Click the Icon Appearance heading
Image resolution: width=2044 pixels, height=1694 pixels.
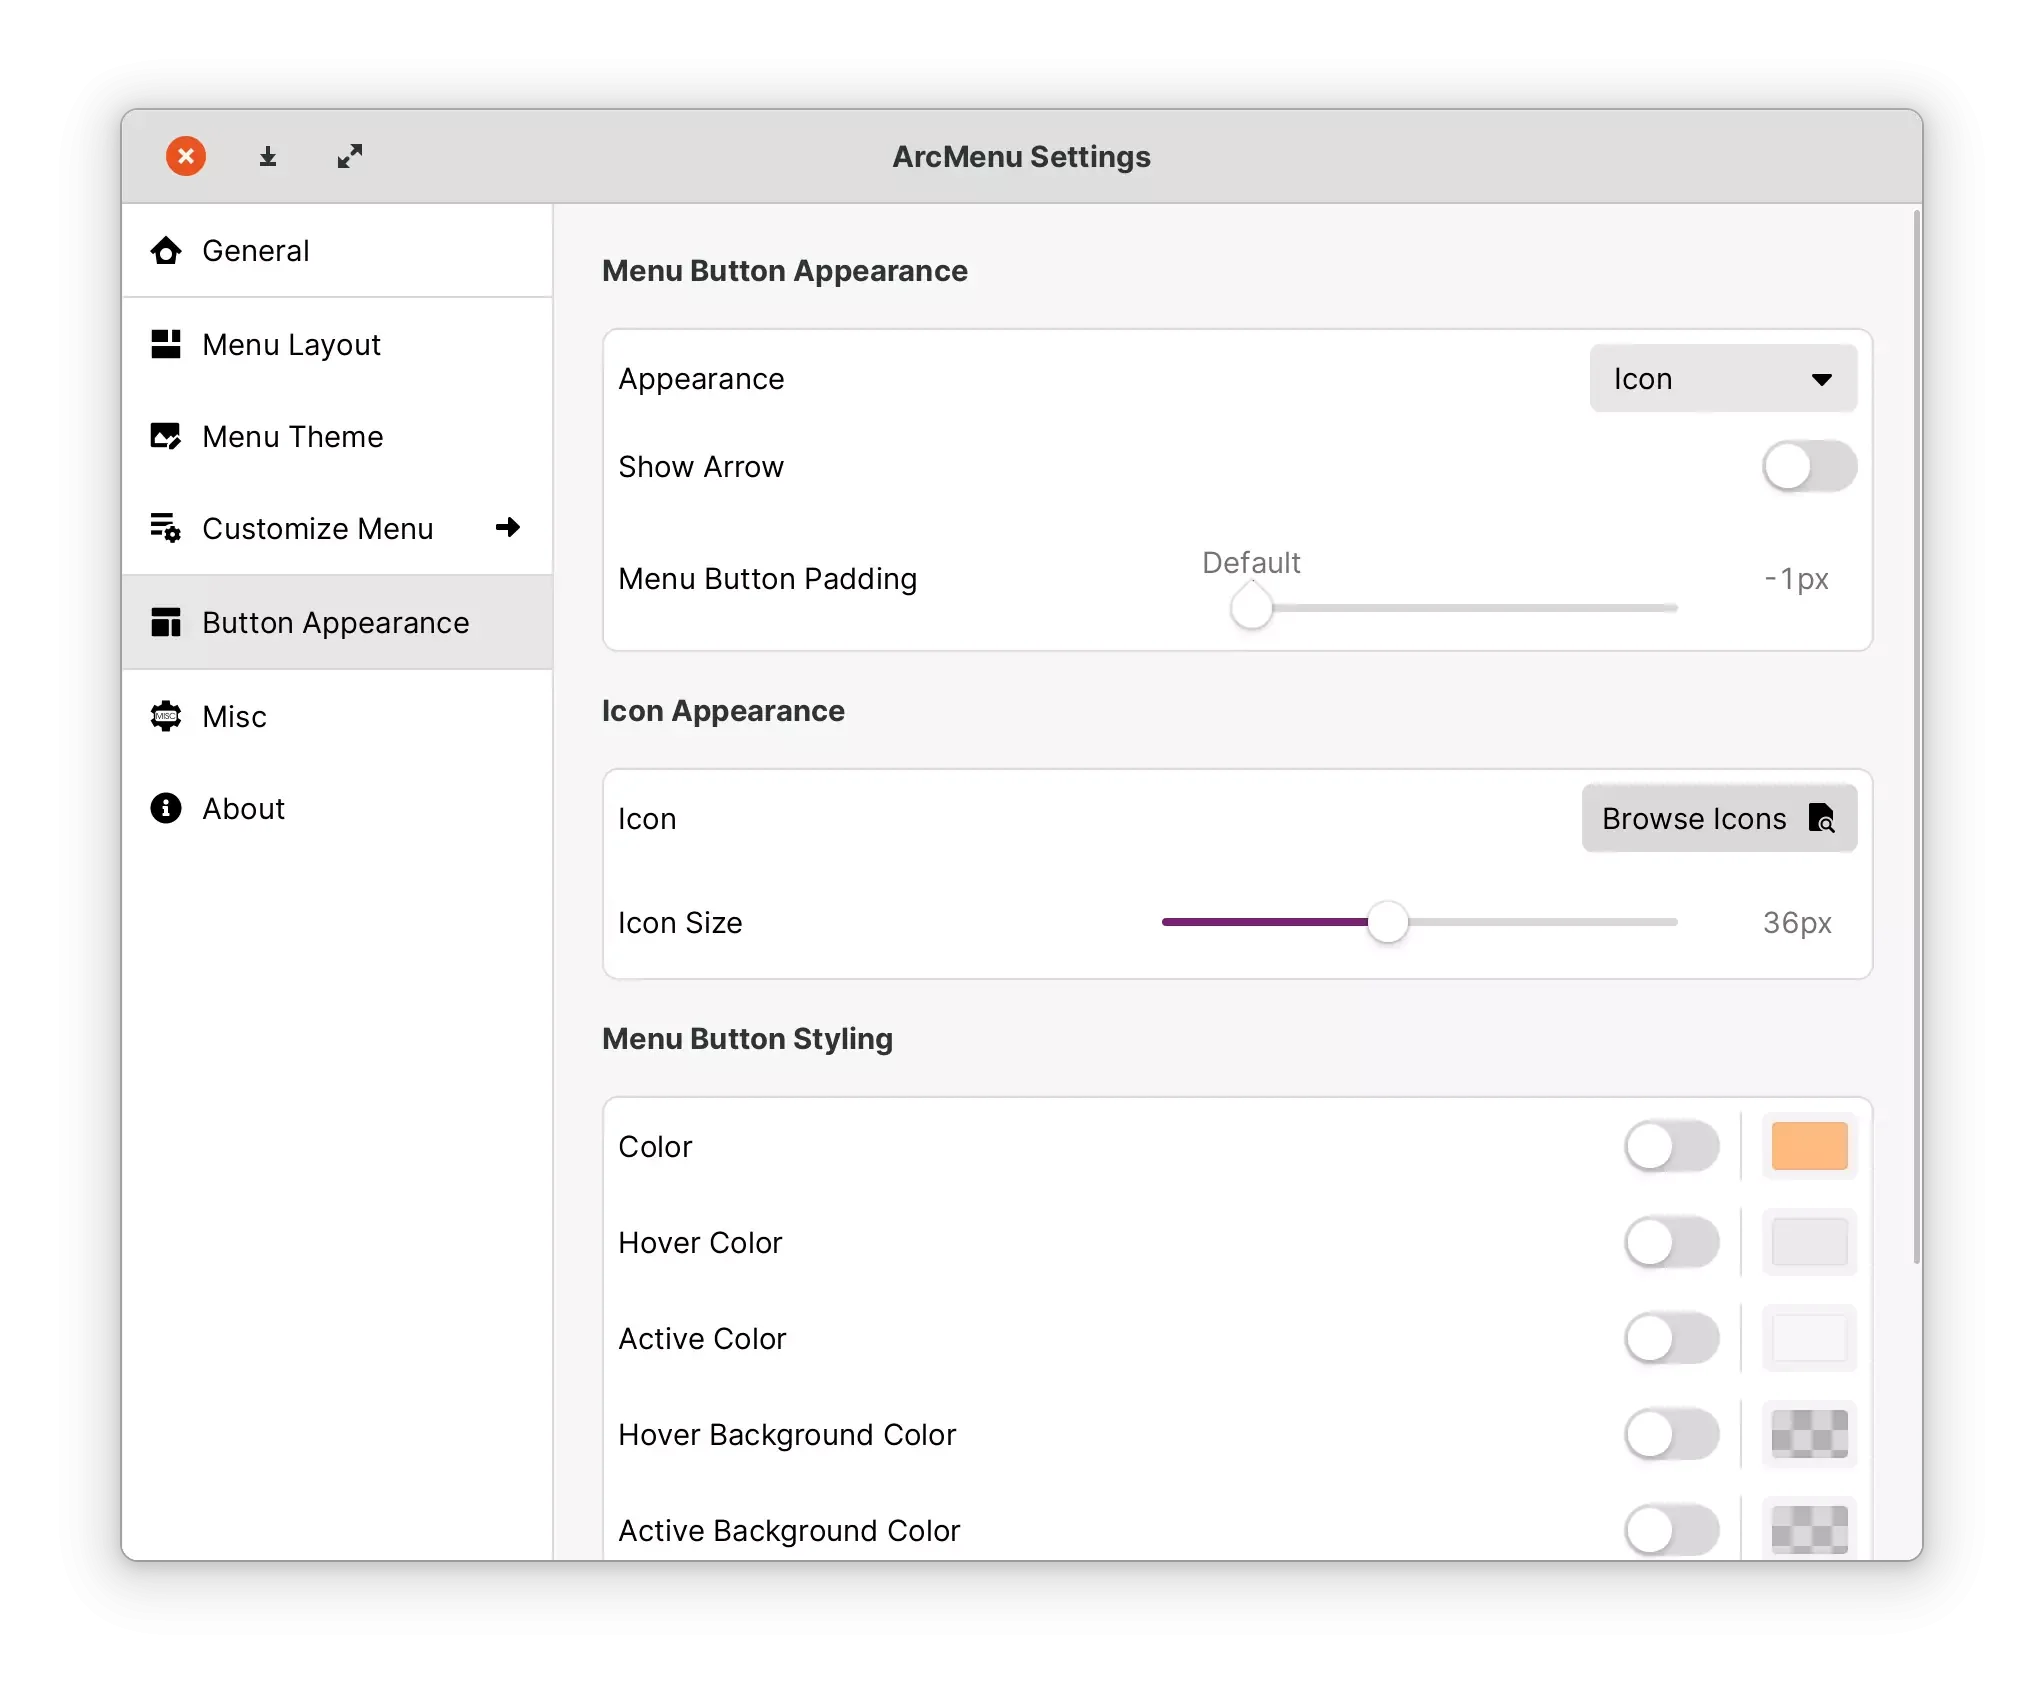coord(723,711)
